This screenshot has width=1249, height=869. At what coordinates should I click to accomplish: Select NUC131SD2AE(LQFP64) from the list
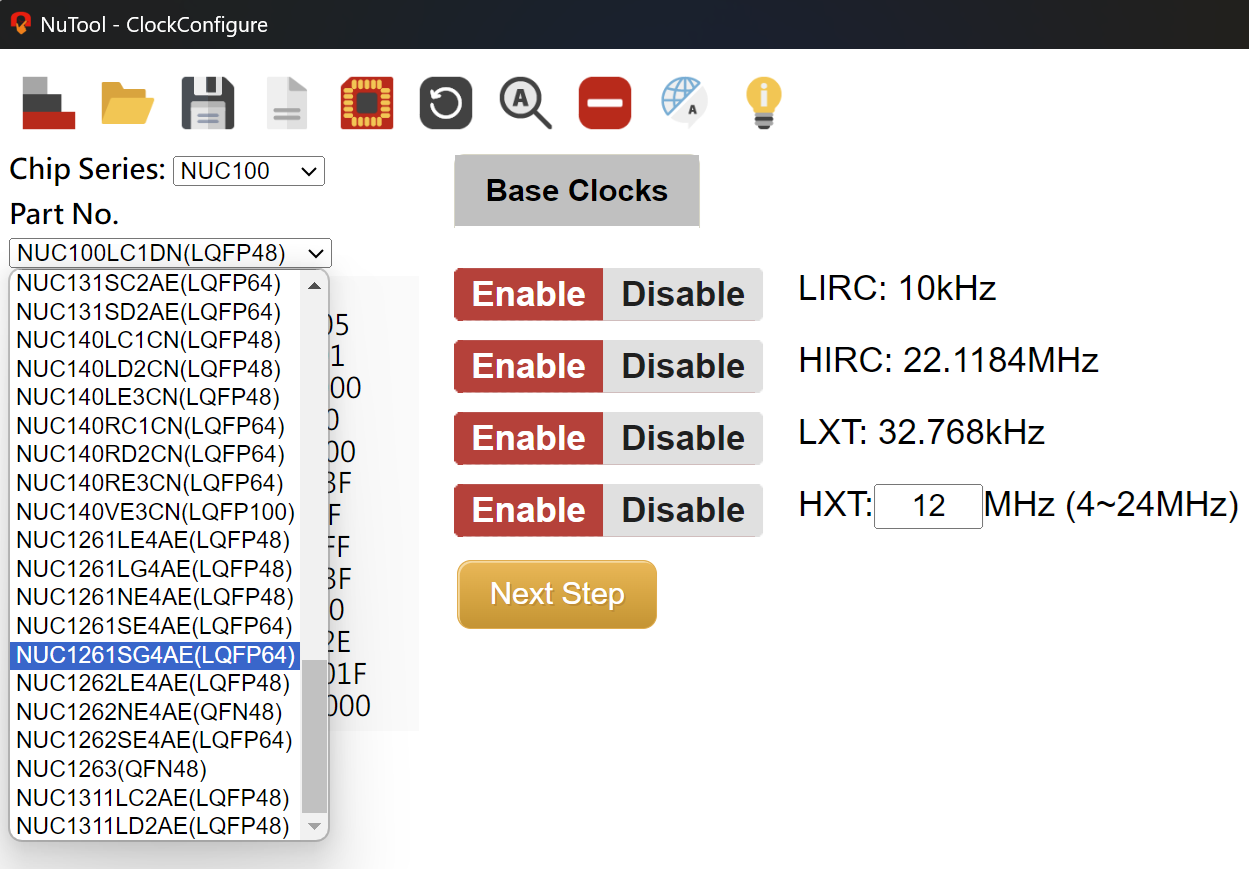coord(155,311)
